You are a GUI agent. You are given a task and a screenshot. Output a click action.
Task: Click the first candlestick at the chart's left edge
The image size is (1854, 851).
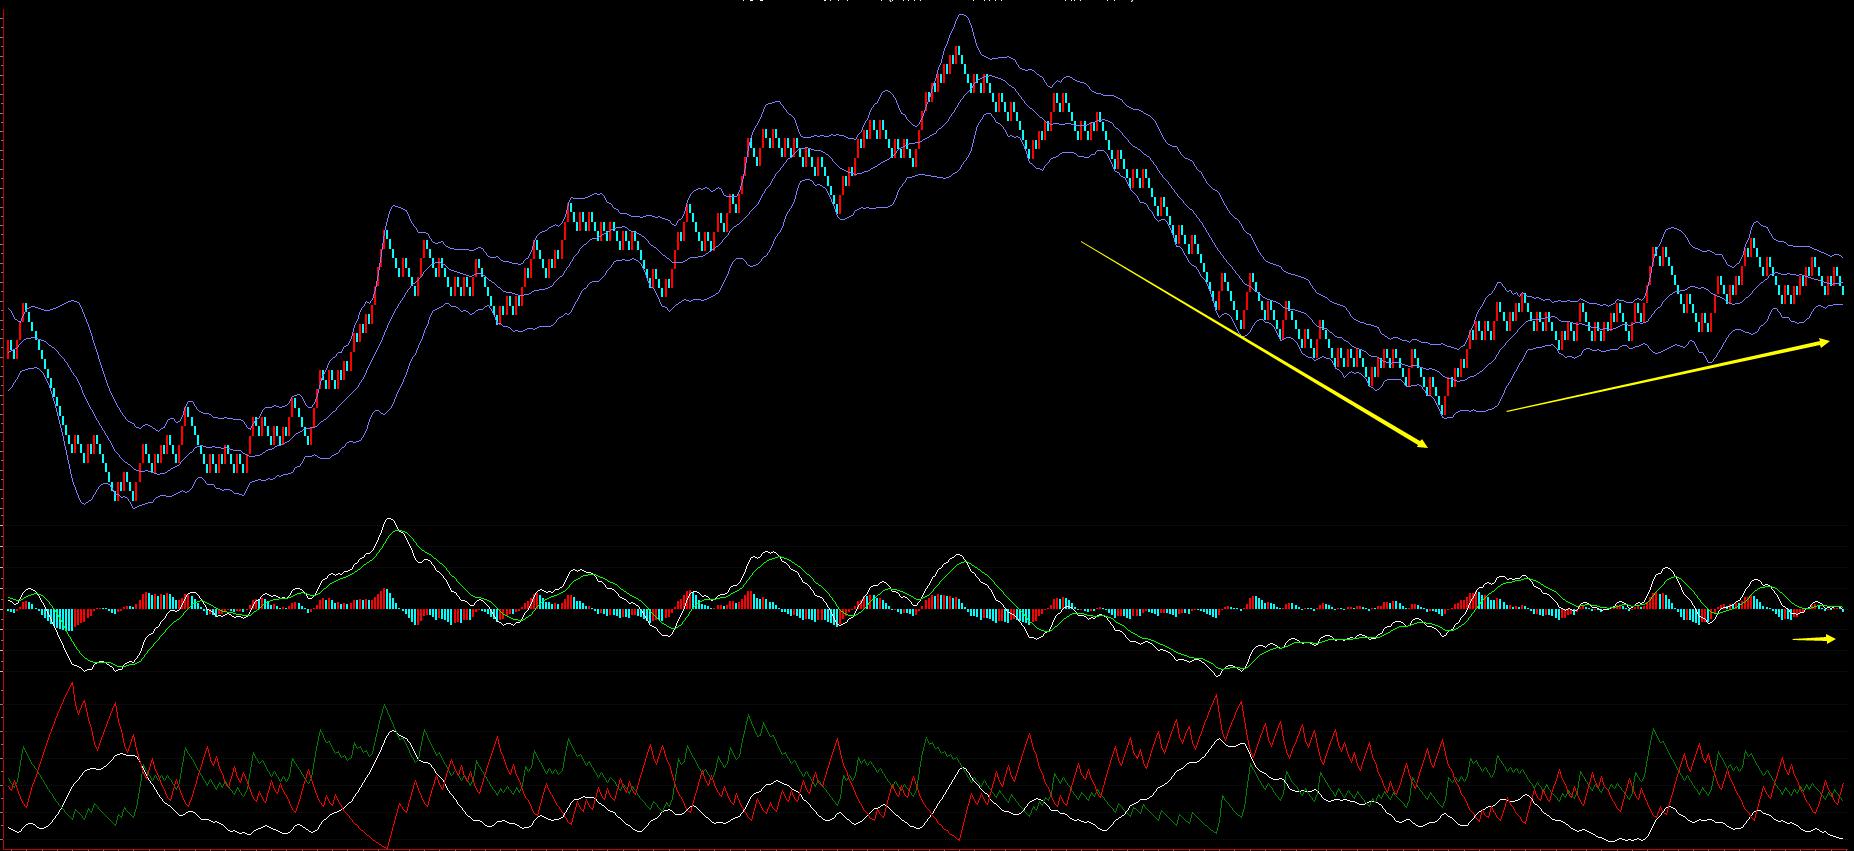pyautogui.click(x=9, y=348)
